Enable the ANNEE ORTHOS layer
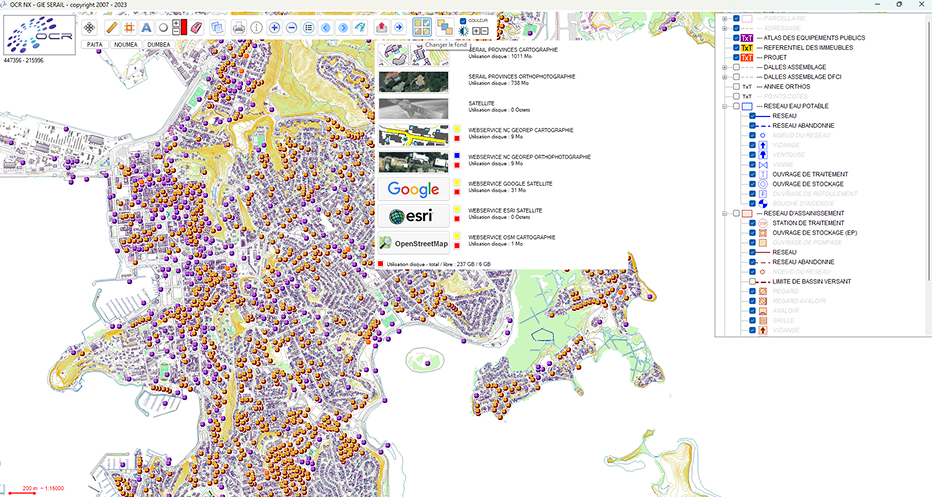 click(736, 87)
